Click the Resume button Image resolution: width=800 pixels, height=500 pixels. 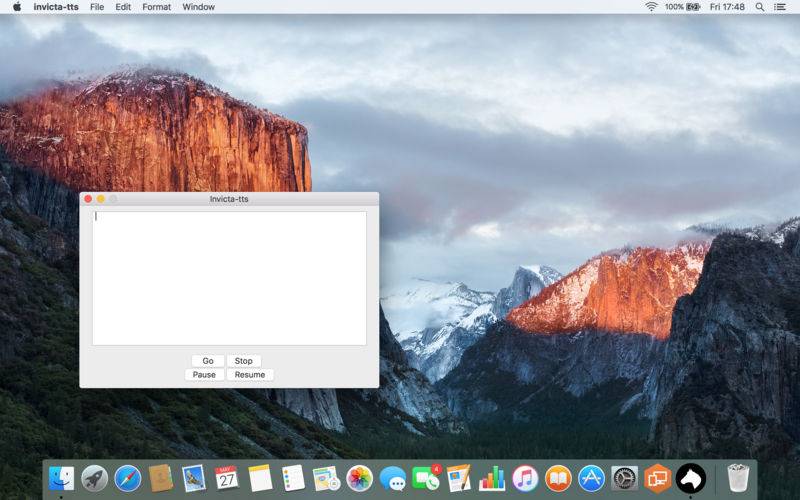(x=250, y=374)
